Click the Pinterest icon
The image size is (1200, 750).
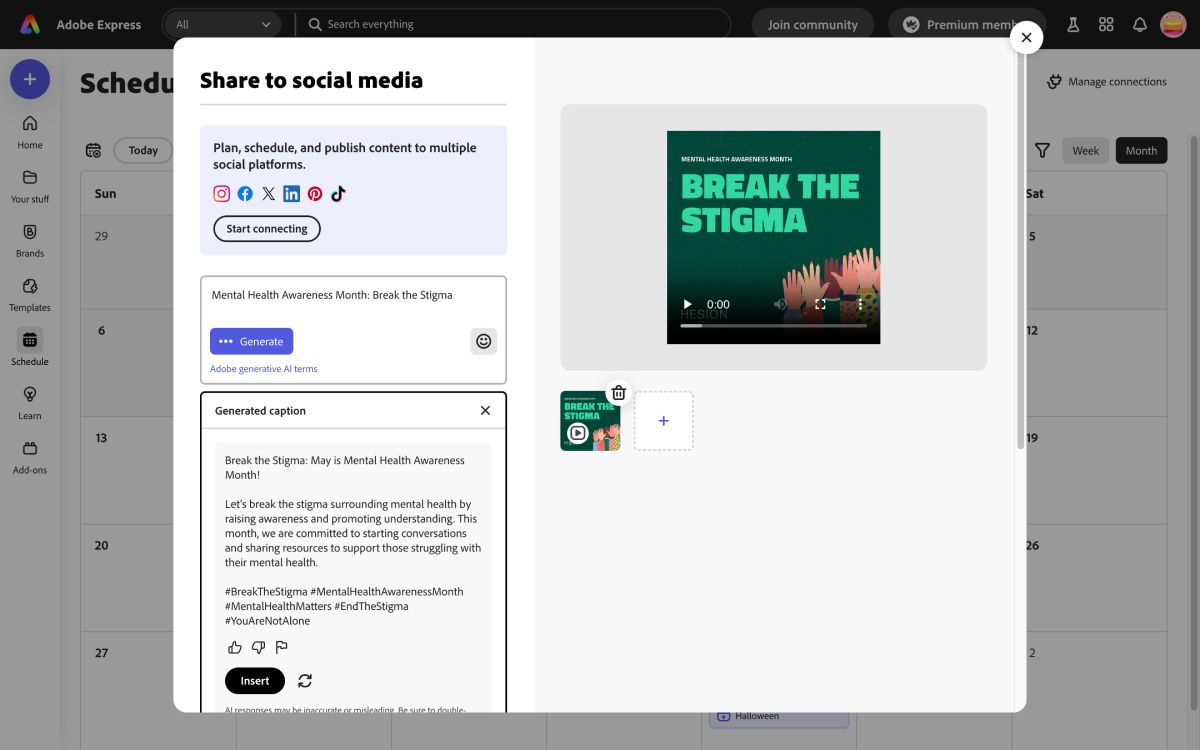point(315,194)
